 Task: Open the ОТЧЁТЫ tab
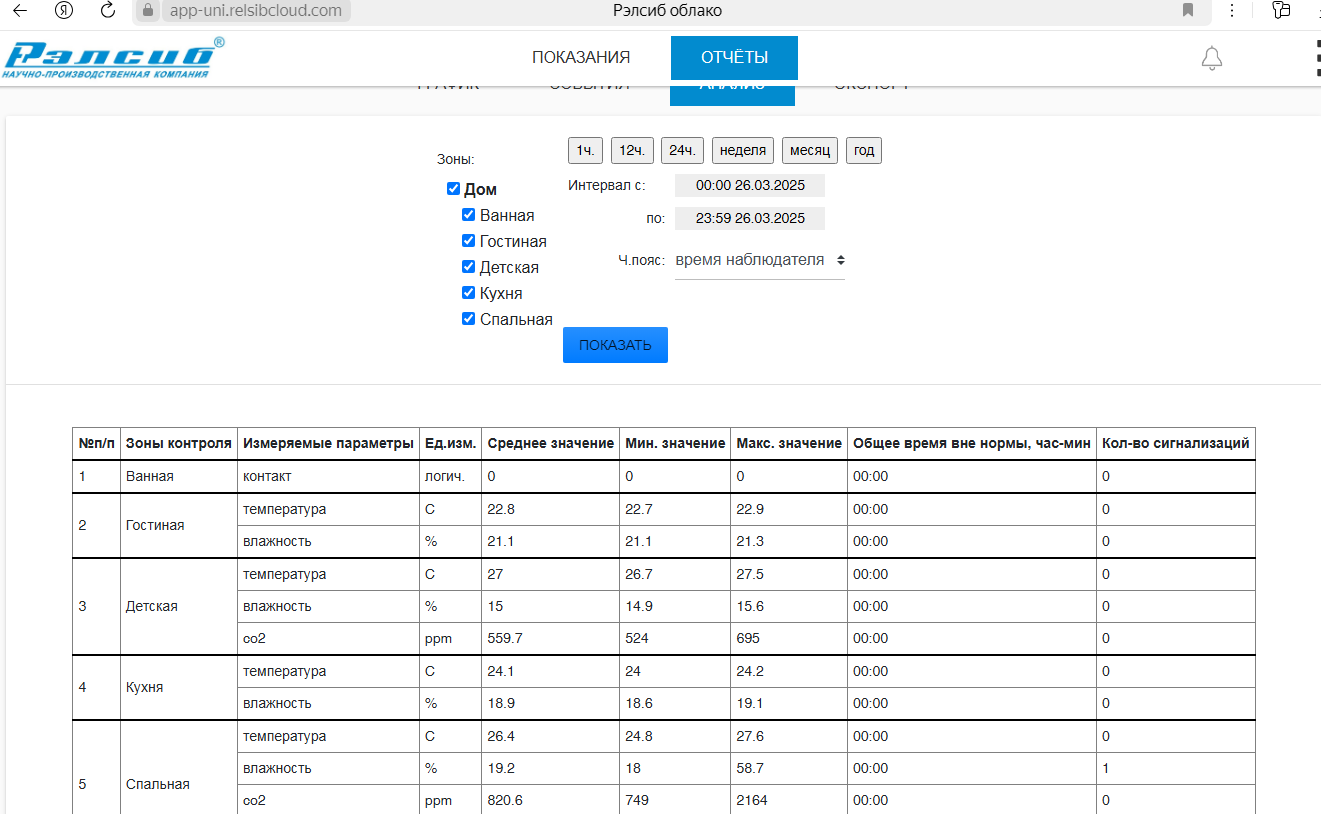pos(734,58)
